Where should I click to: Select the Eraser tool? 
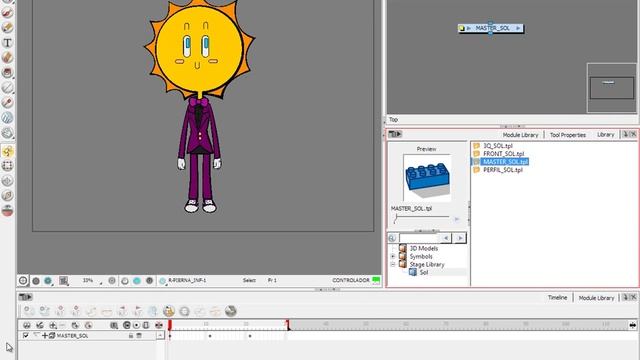point(7,58)
